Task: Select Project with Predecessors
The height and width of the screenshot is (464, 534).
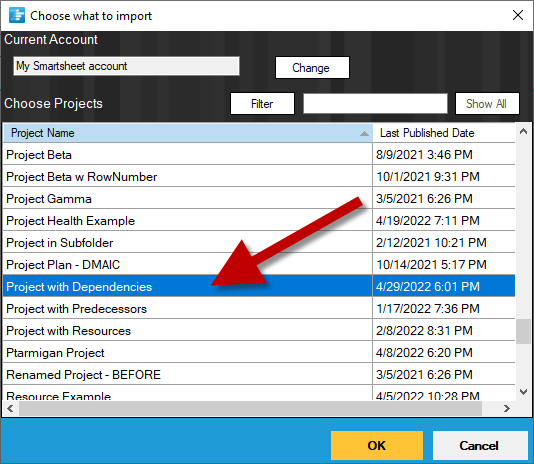Action: click(x=259, y=309)
